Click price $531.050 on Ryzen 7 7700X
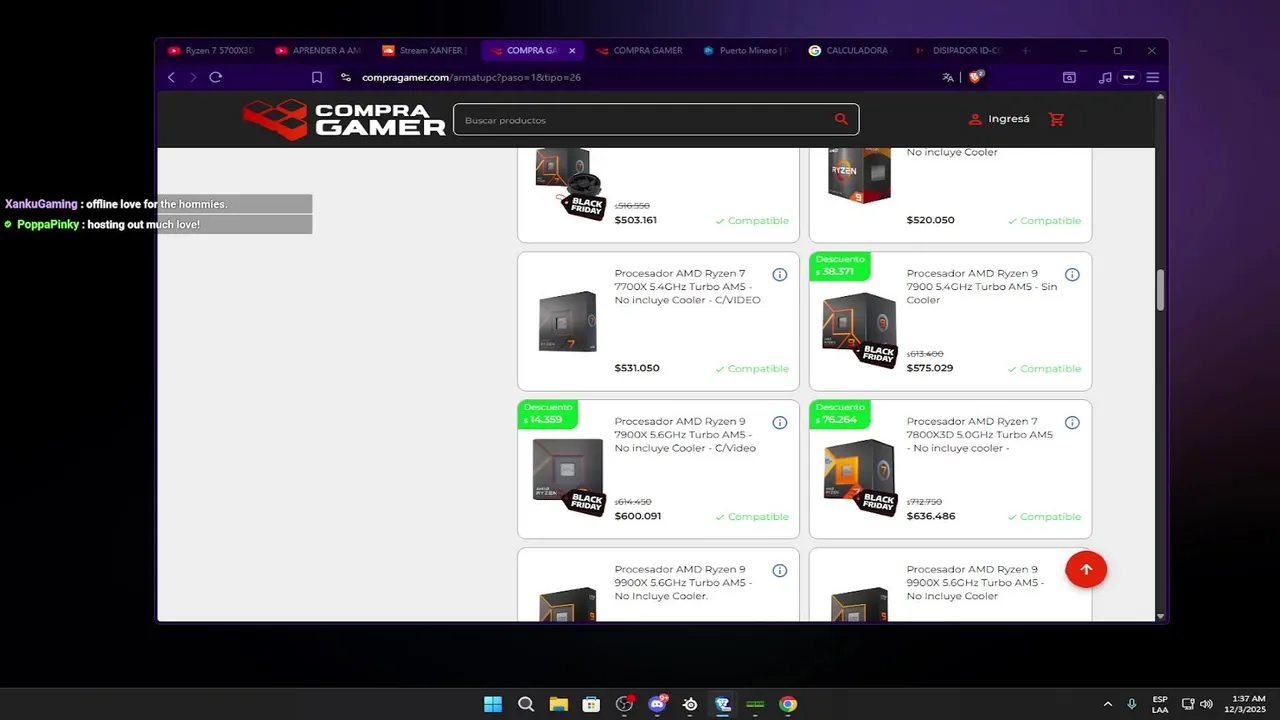Screen dimensions: 1280x720 pos(637,368)
